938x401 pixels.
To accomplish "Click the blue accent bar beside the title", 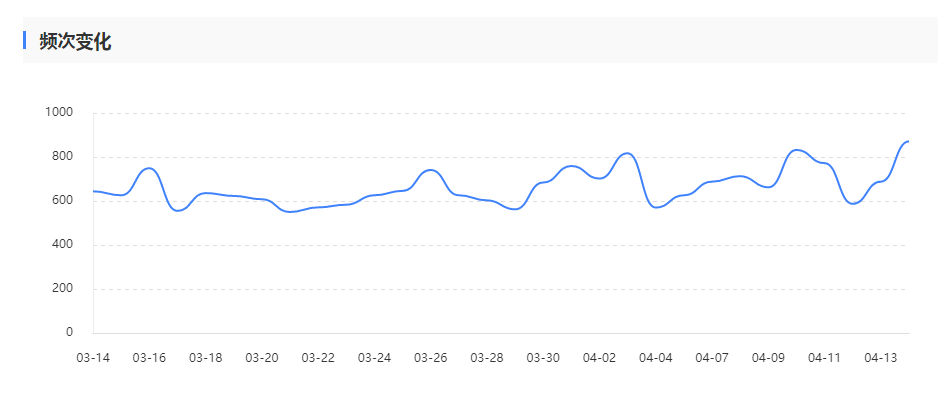I will pyautogui.click(x=24, y=40).
